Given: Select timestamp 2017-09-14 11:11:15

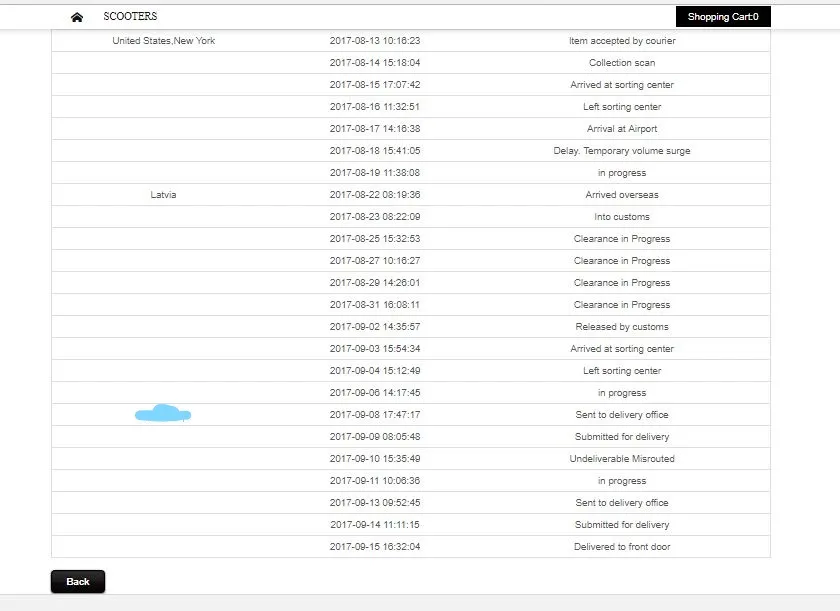Looking at the screenshot, I should [375, 524].
